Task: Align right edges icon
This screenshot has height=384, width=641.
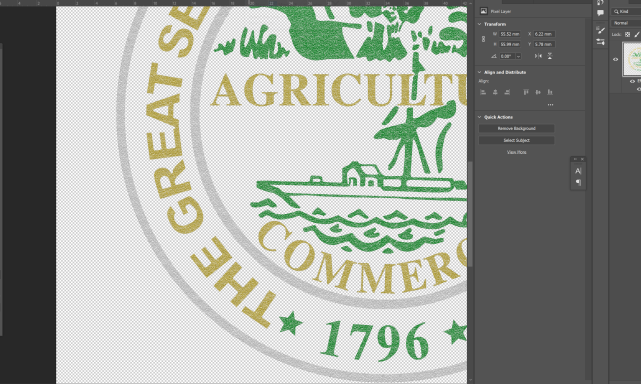Action: (x=507, y=92)
